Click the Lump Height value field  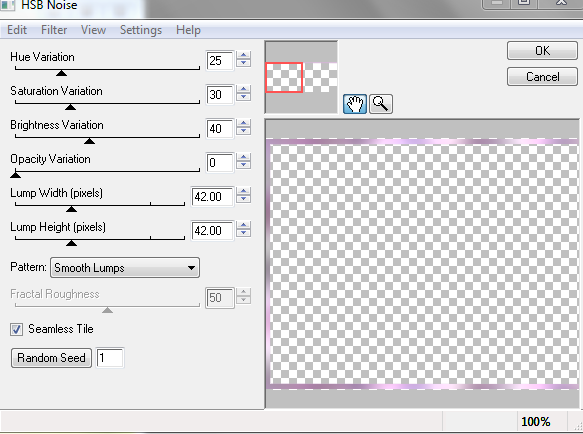pyautogui.click(x=212, y=231)
